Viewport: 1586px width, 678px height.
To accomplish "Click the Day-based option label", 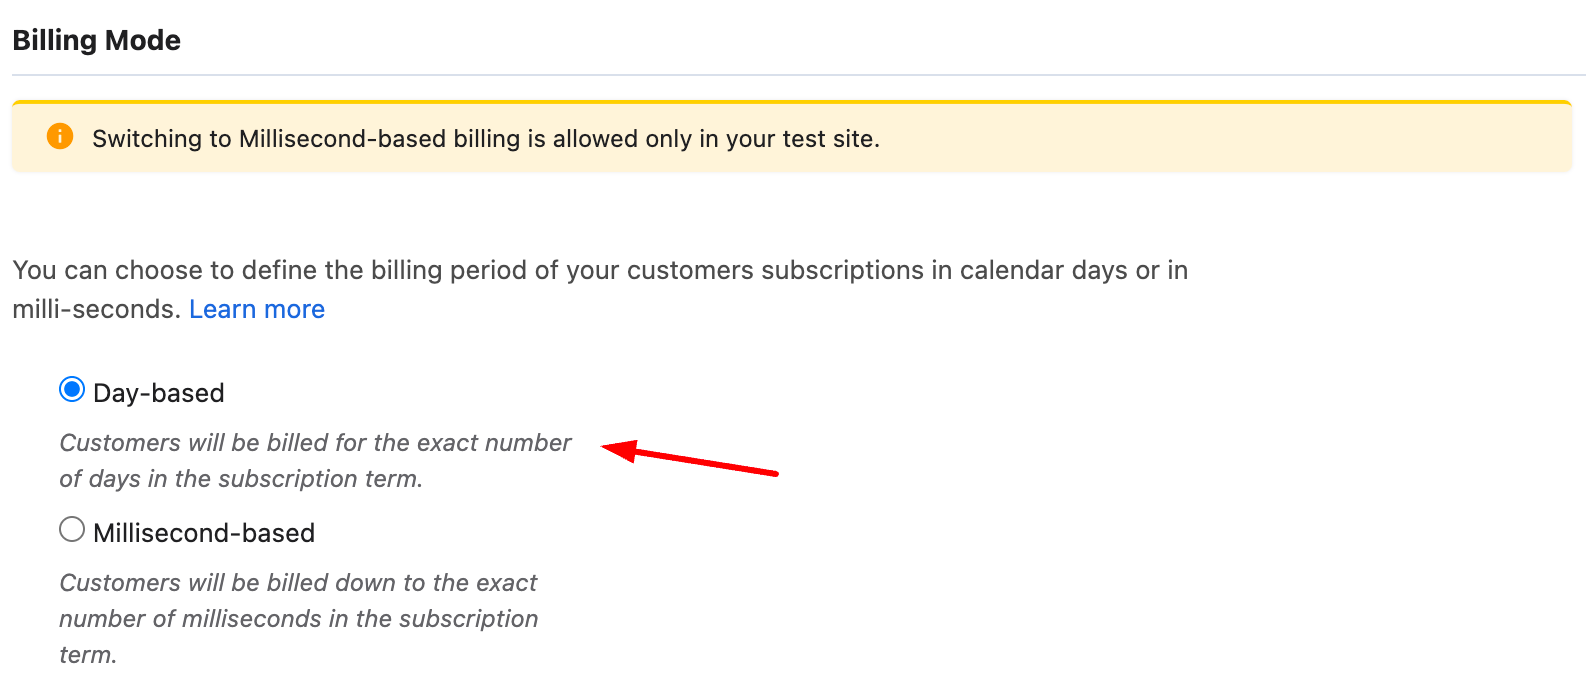I will (x=158, y=393).
